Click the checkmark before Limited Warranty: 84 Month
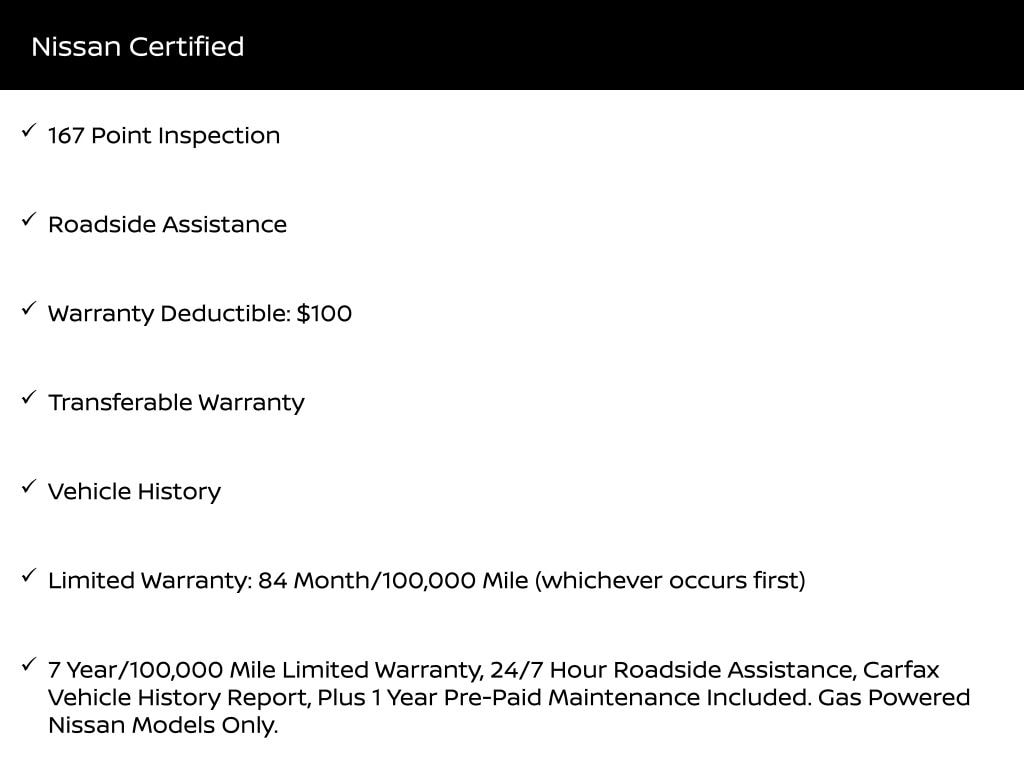This screenshot has width=1024, height=768. click(29, 576)
